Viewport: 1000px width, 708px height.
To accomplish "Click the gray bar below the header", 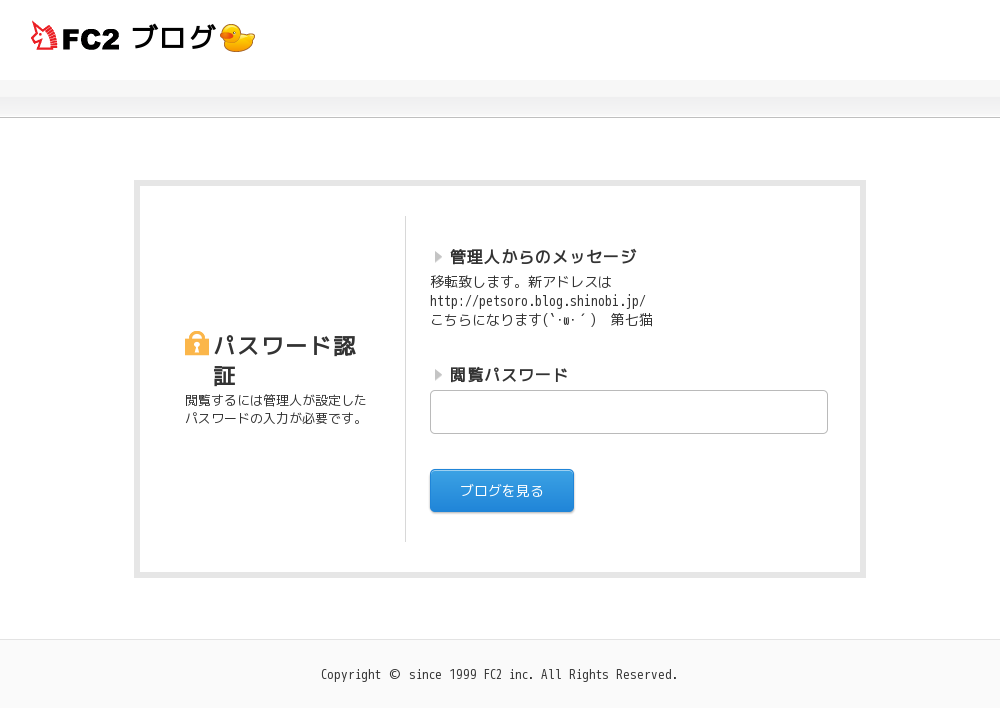I will tap(500, 106).
